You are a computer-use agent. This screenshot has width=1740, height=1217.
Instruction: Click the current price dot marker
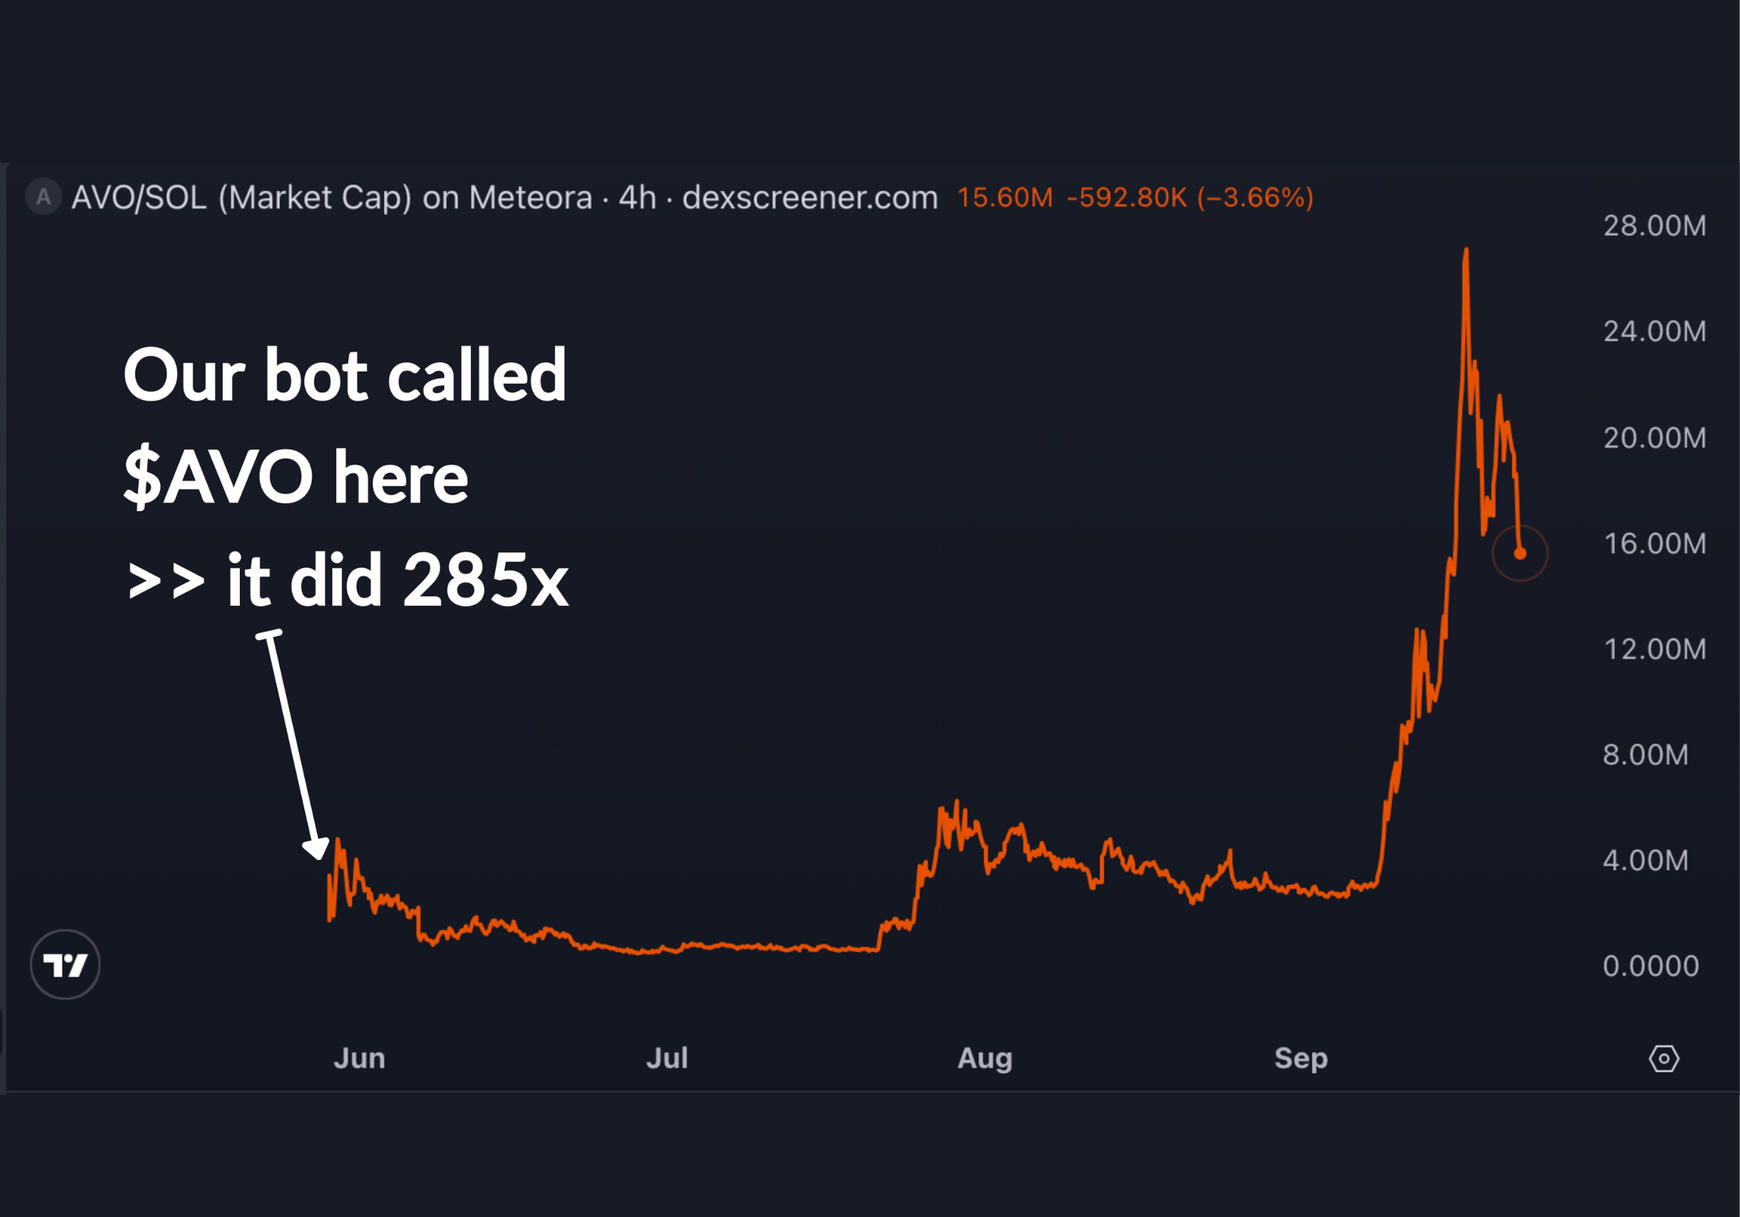[1520, 553]
